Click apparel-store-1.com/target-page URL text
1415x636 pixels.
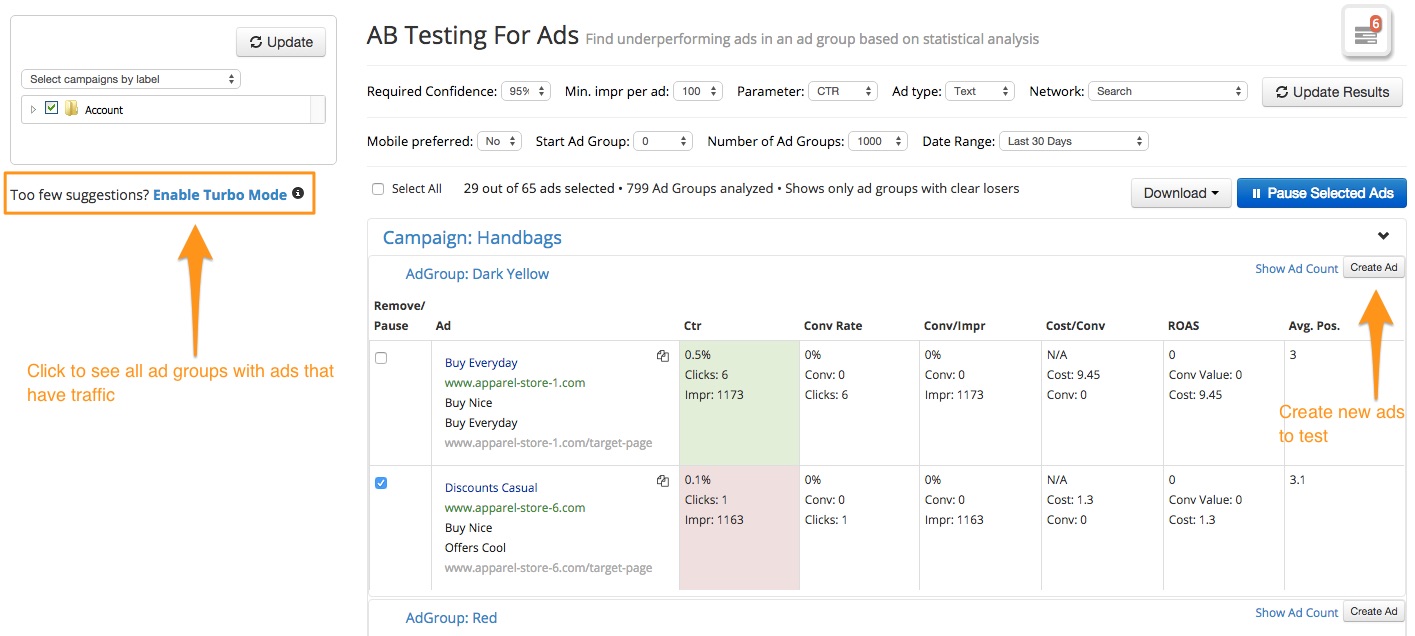pyautogui.click(x=548, y=443)
